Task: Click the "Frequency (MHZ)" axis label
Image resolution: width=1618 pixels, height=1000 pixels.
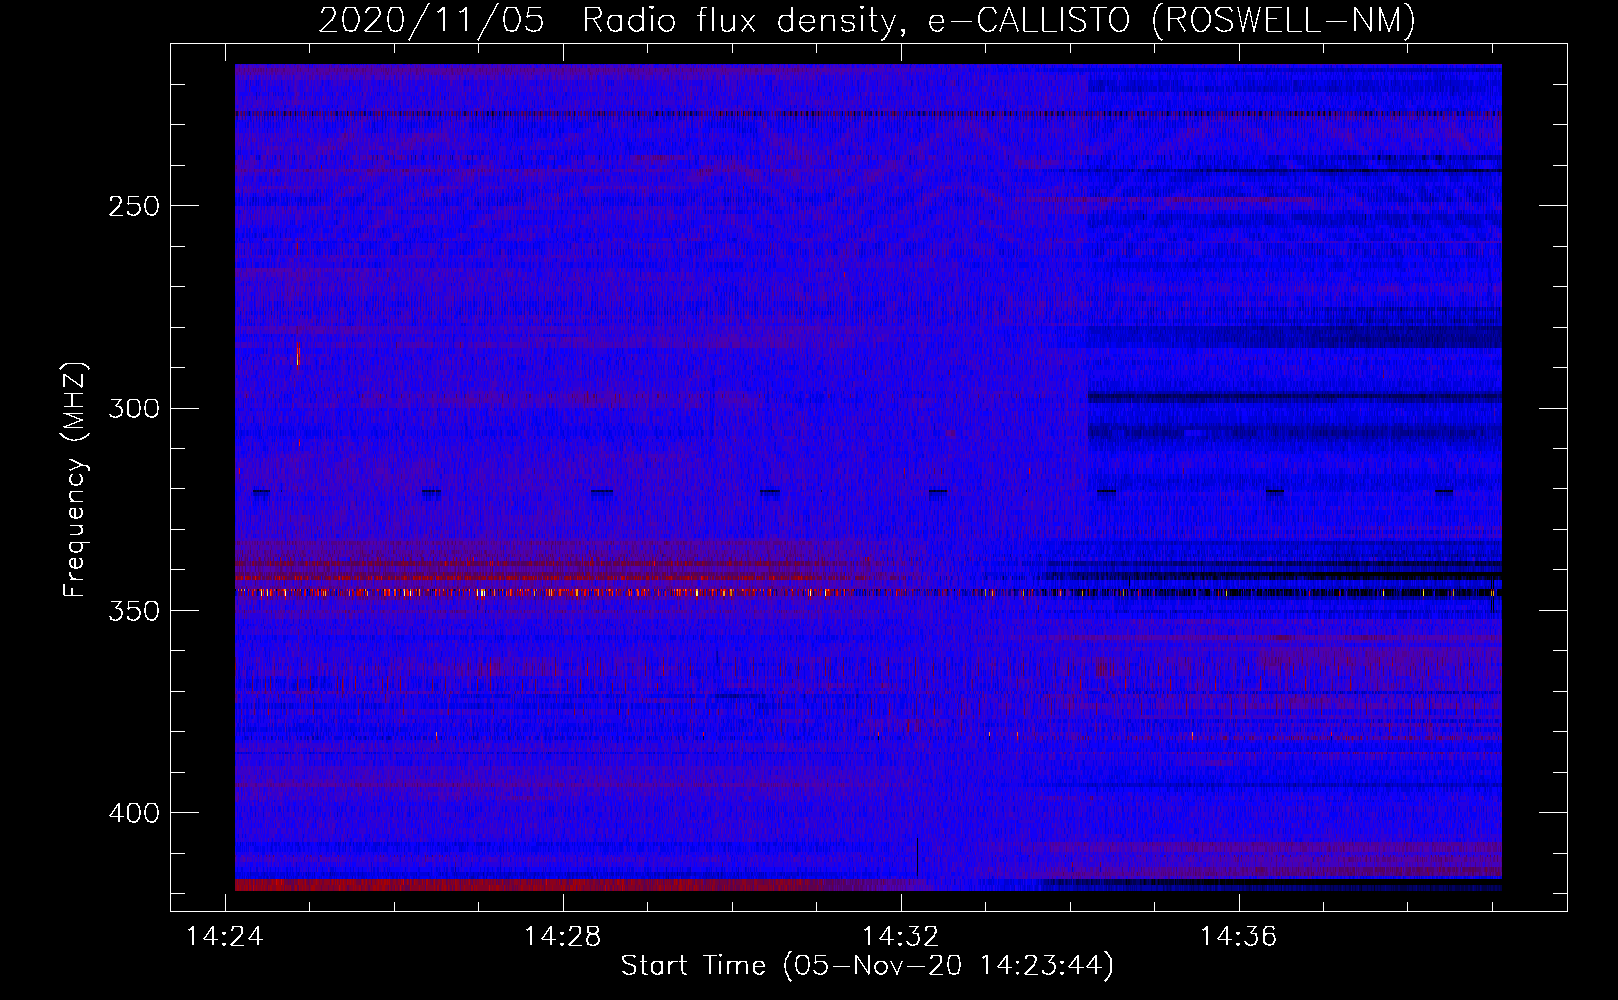Action: pyautogui.click(x=75, y=479)
